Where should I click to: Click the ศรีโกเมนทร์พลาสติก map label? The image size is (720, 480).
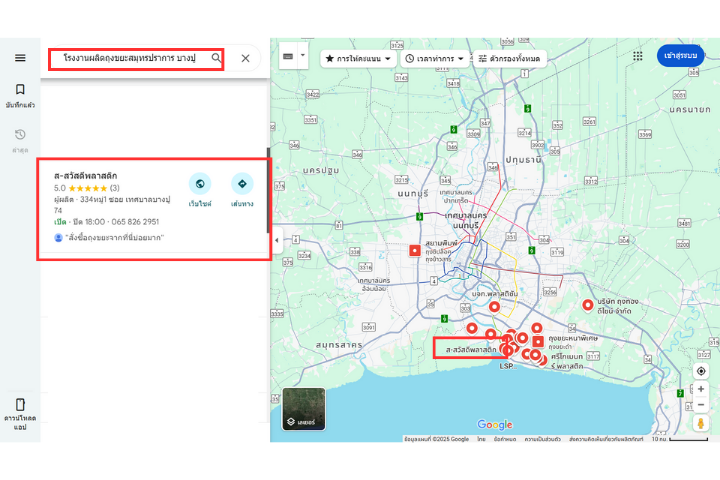tap(568, 361)
